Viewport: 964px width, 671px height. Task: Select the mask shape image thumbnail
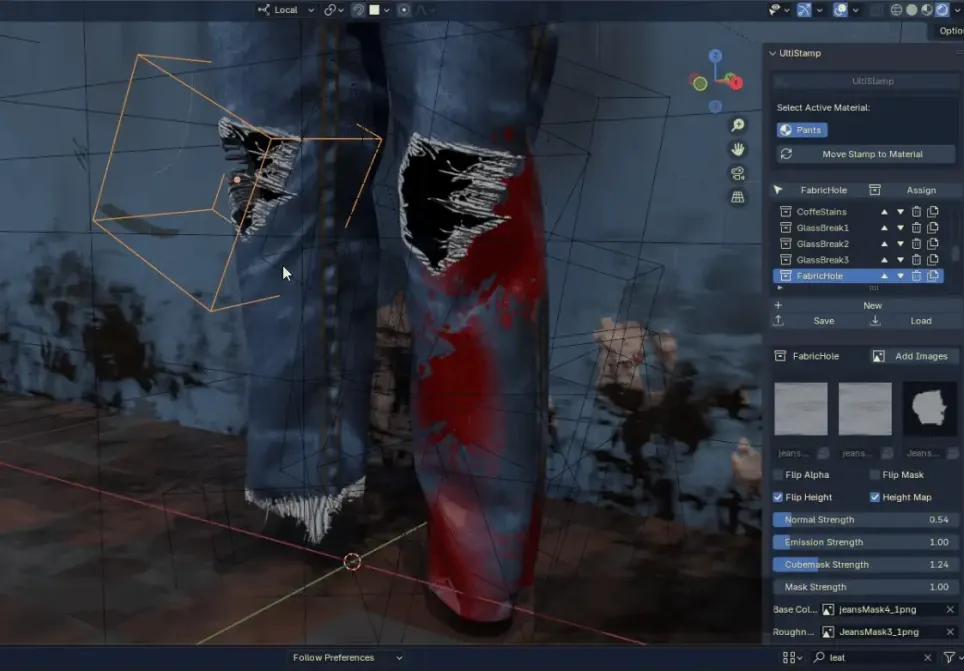pyautogui.click(x=929, y=408)
